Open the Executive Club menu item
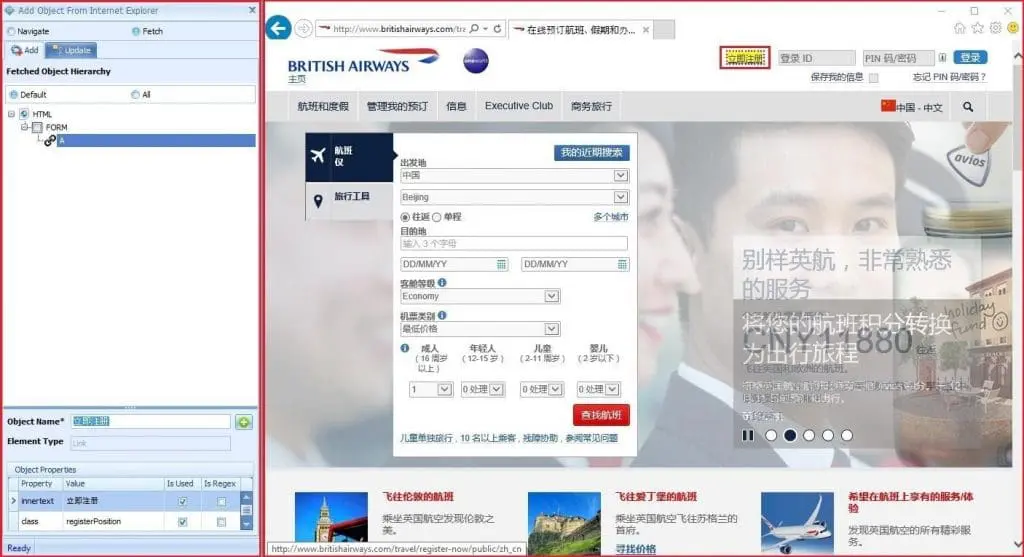Screen dimensions: 1024x557 [518, 106]
